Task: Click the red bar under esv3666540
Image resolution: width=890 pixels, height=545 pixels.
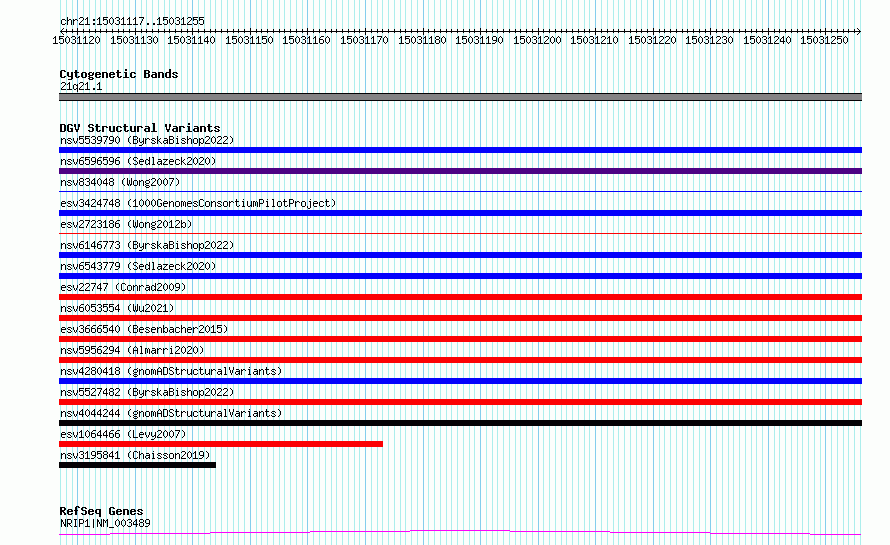Action: 460,339
